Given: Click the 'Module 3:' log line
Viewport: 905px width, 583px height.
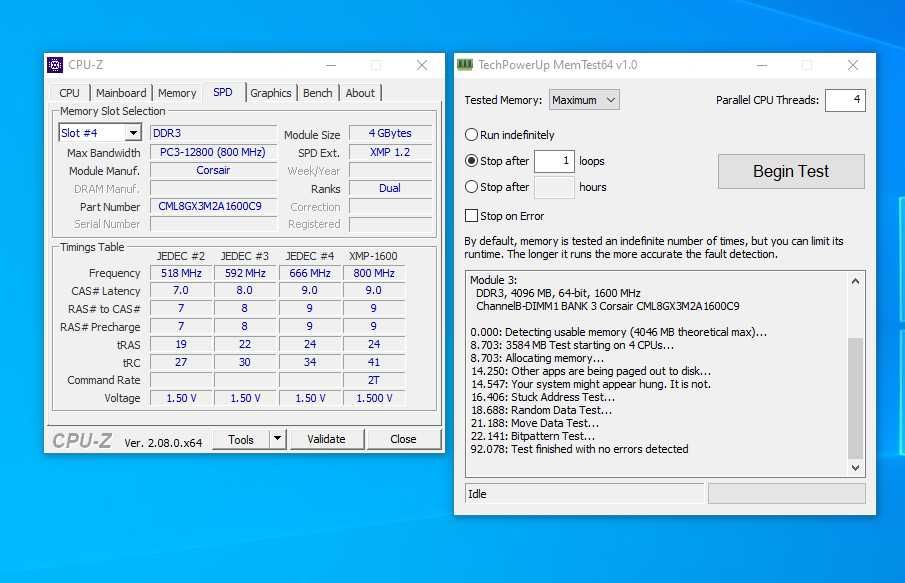Looking at the screenshot, I should (x=493, y=280).
